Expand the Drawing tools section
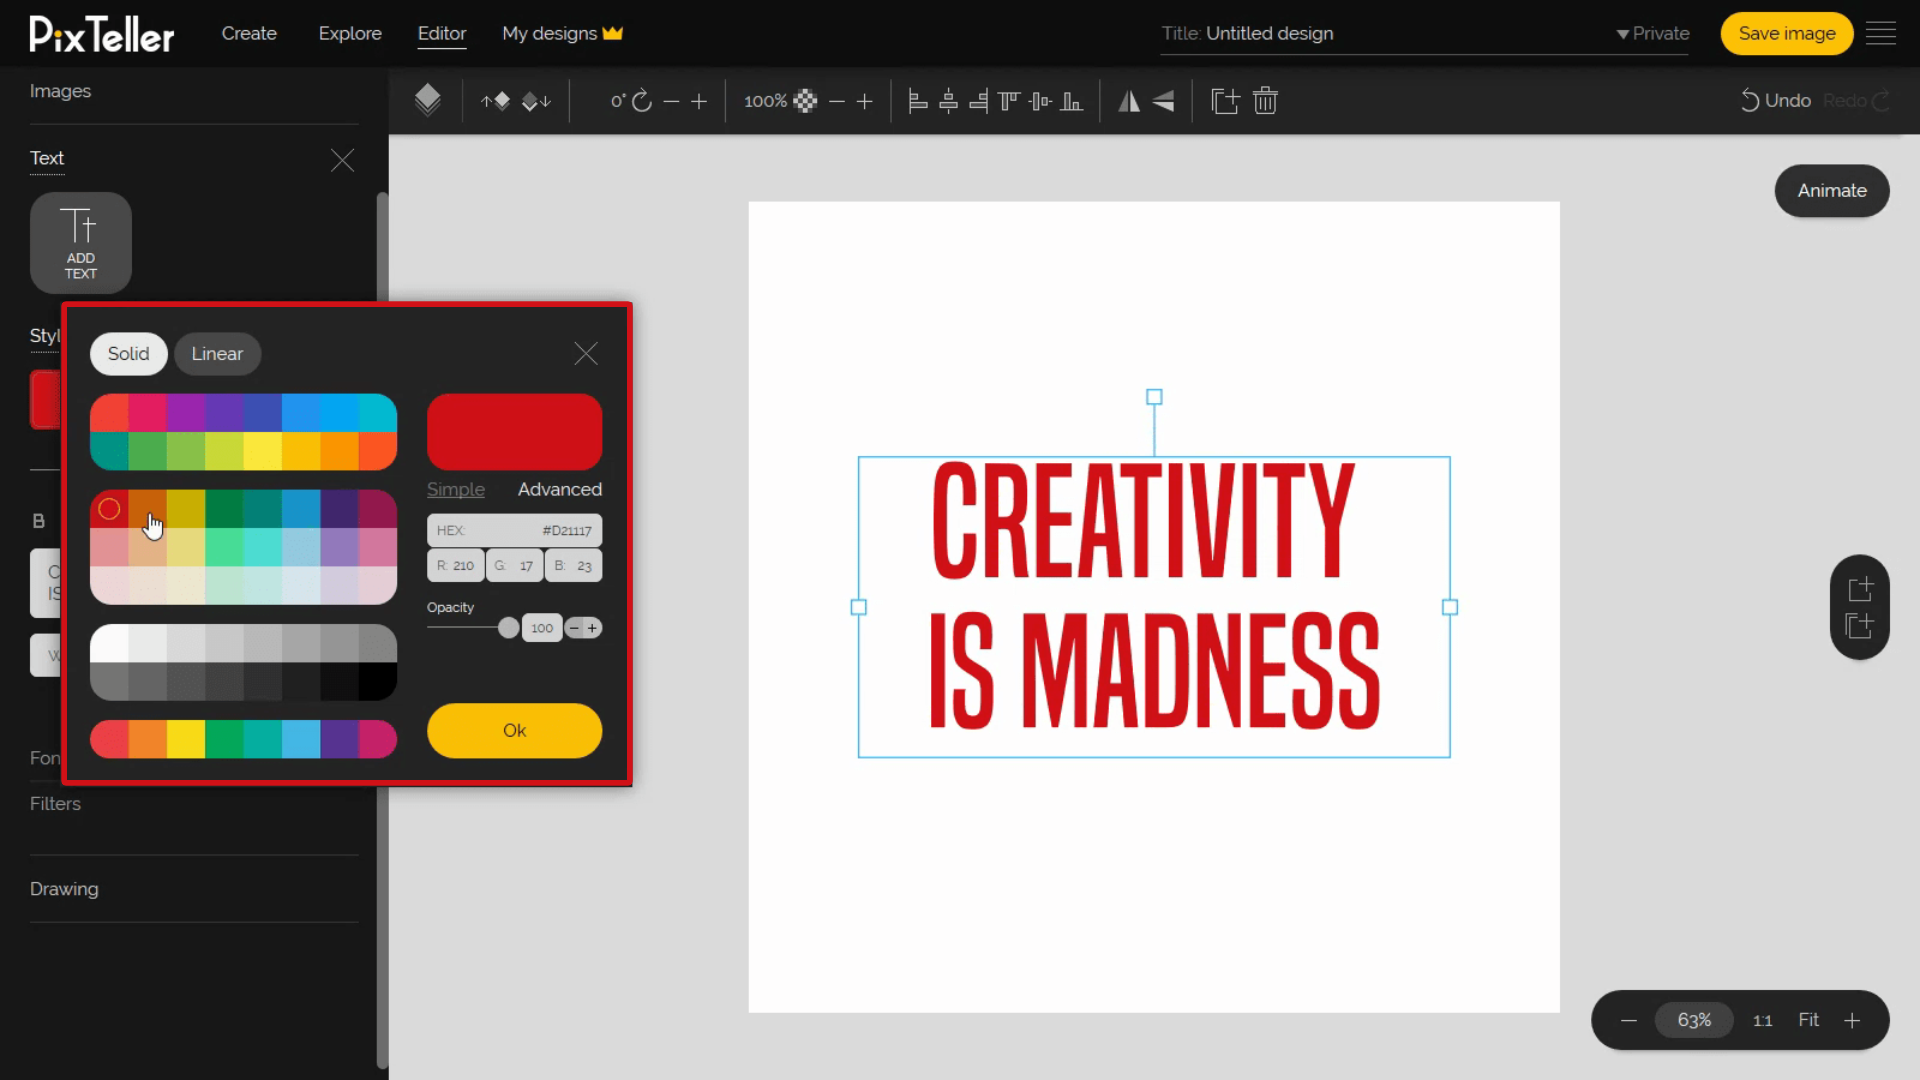This screenshot has width=1920, height=1080. click(x=63, y=887)
